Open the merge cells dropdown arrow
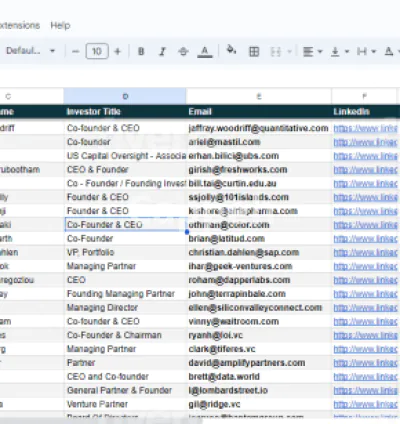400x424 pixels. pyautogui.click(x=289, y=51)
